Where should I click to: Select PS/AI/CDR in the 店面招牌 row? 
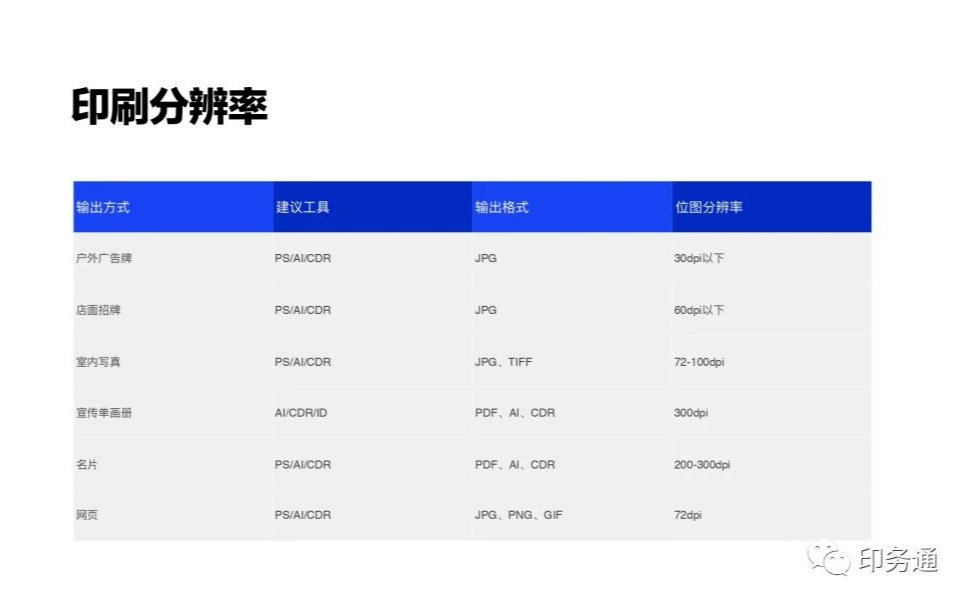pos(303,310)
